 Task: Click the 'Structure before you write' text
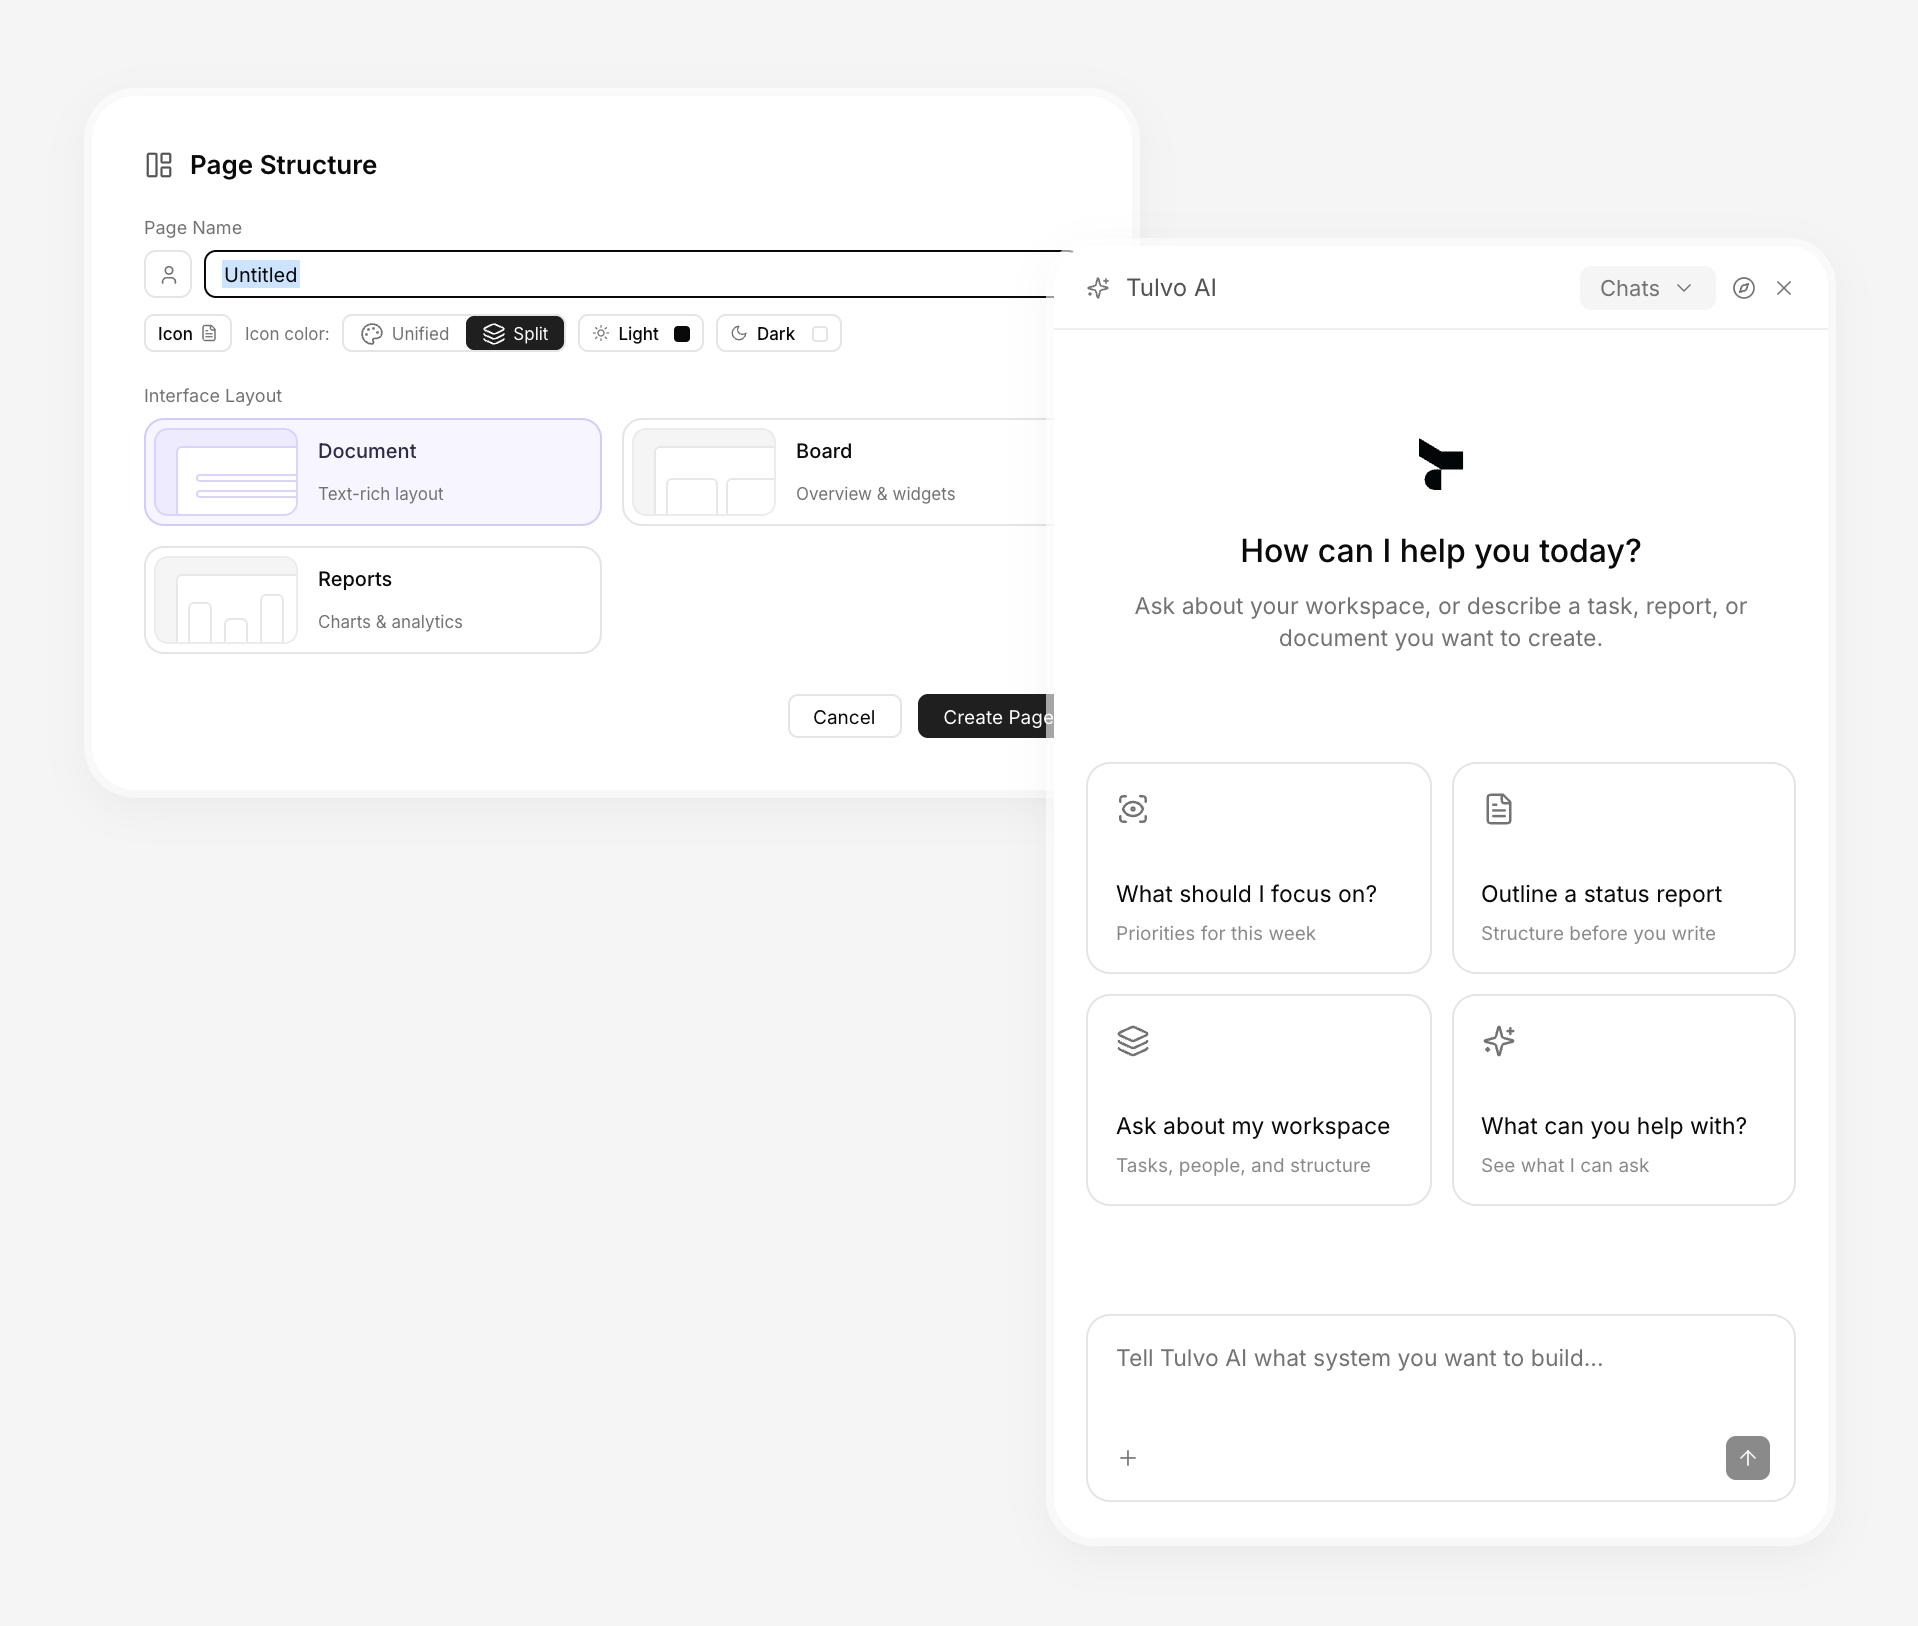pyautogui.click(x=1598, y=933)
